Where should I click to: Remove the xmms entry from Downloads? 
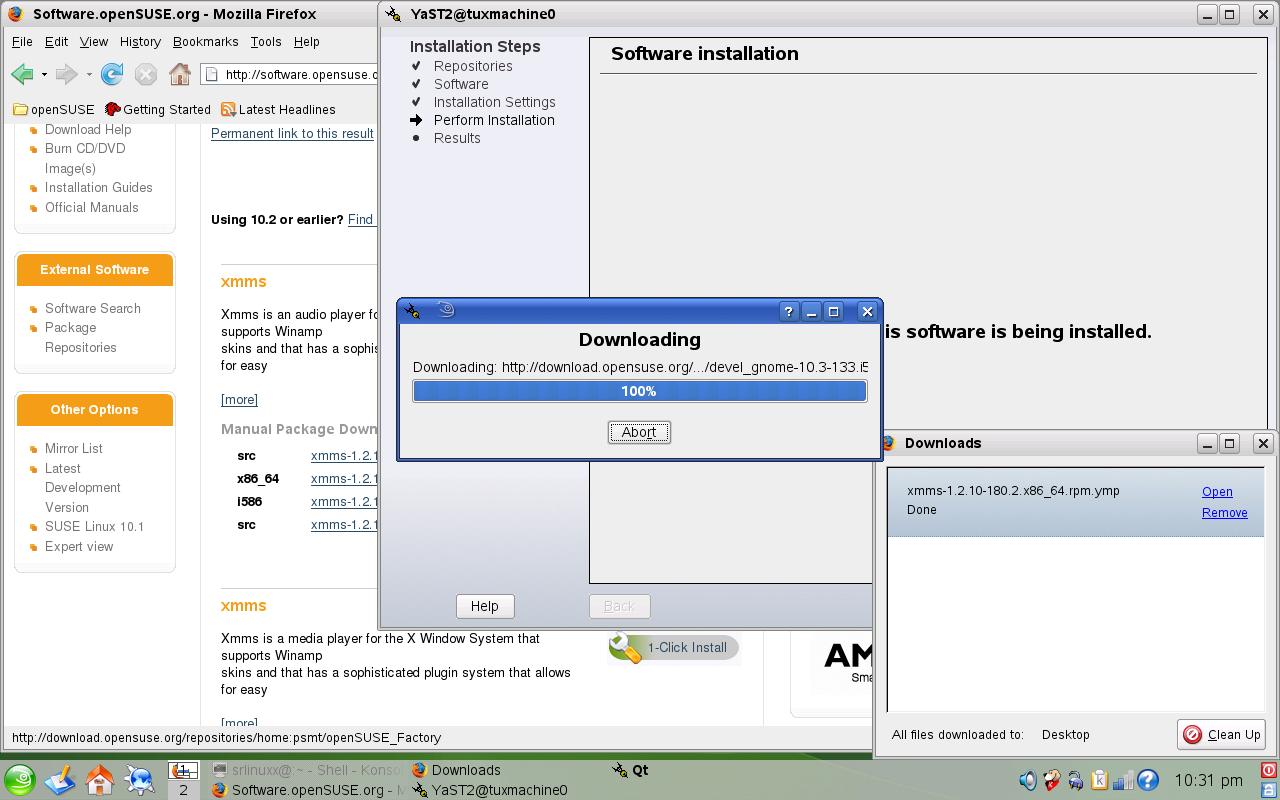coord(1224,513)
